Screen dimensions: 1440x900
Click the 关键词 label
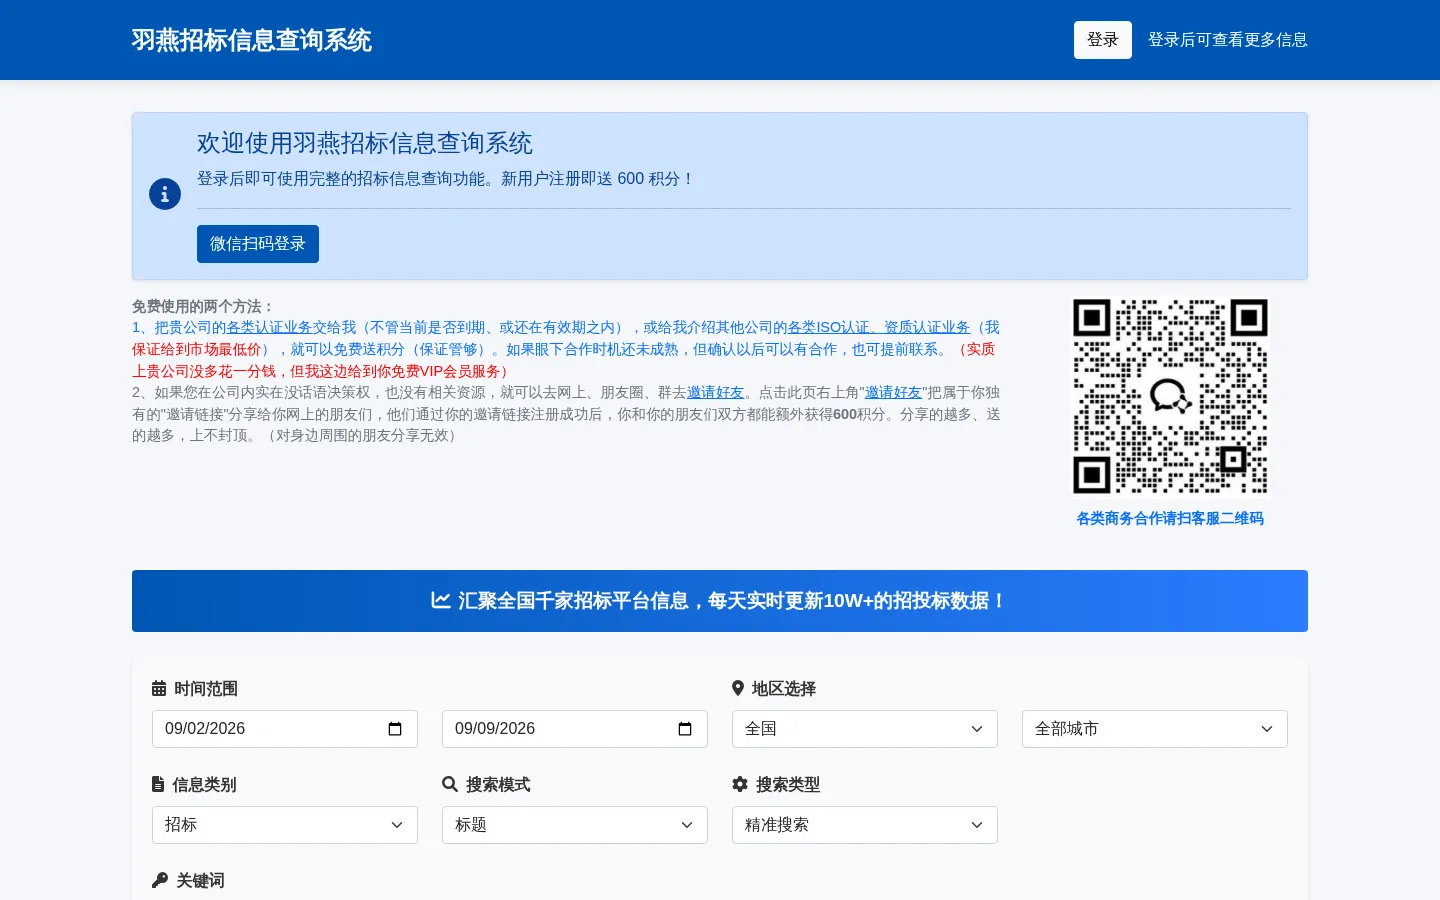tap(200, 880)
